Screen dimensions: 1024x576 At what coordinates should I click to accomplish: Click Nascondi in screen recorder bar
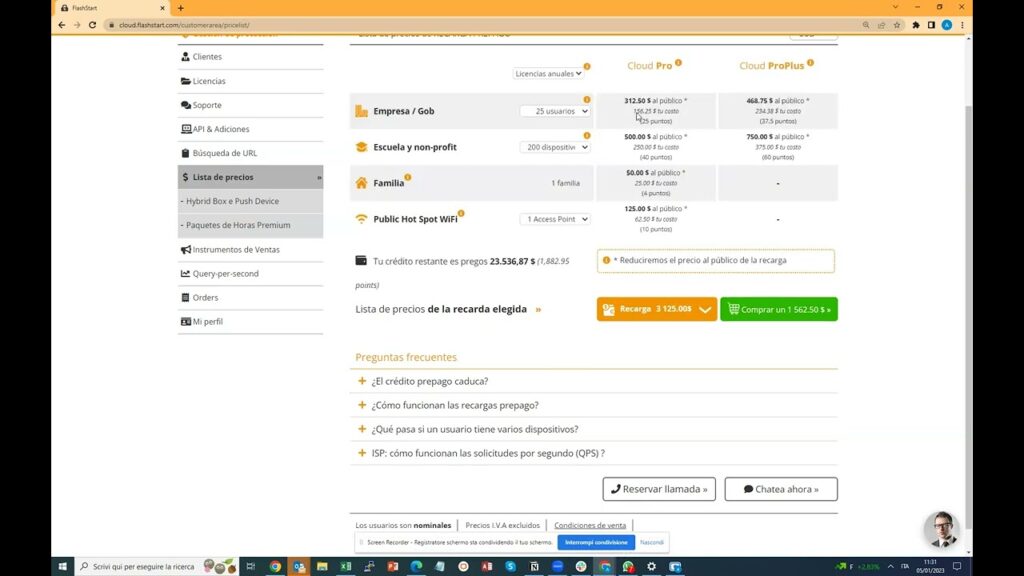[652, 542]
